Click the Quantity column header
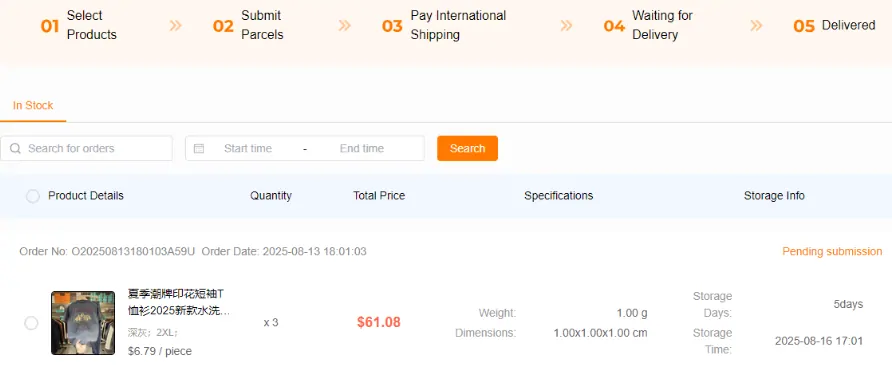Screen dimensions: 892x365 [271, 196]
